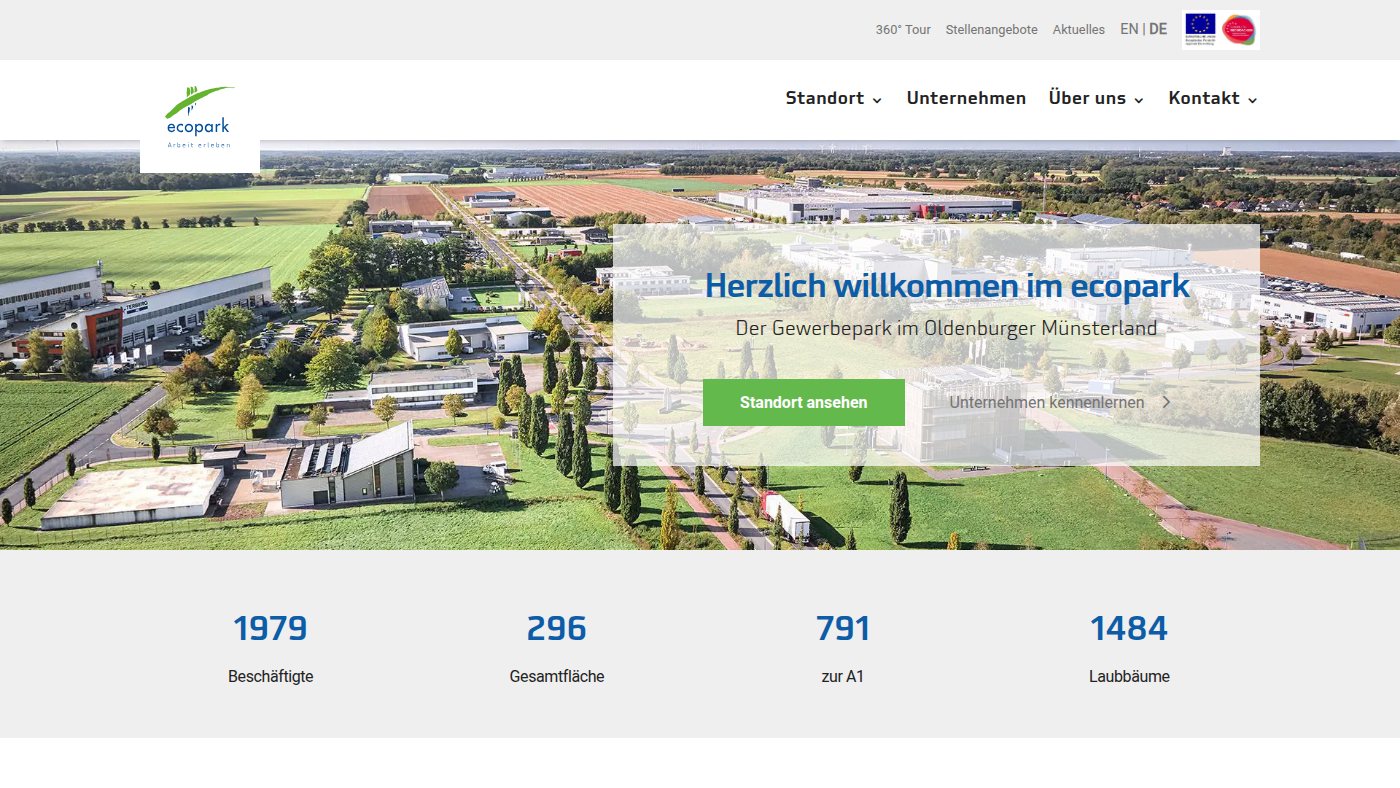The height and width of the screenshot is (788, 1400).
Task: Open the Standort navigation item
Action: [825, 98]
